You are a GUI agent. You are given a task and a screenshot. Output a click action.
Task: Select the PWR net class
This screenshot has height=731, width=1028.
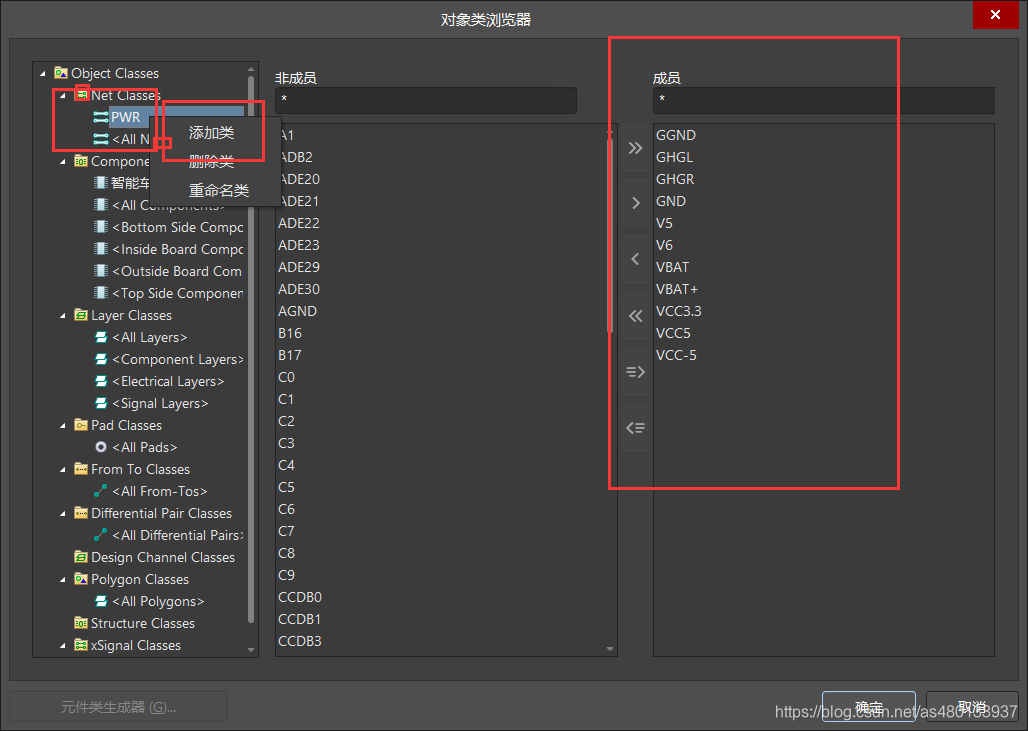tap(125, 117)
